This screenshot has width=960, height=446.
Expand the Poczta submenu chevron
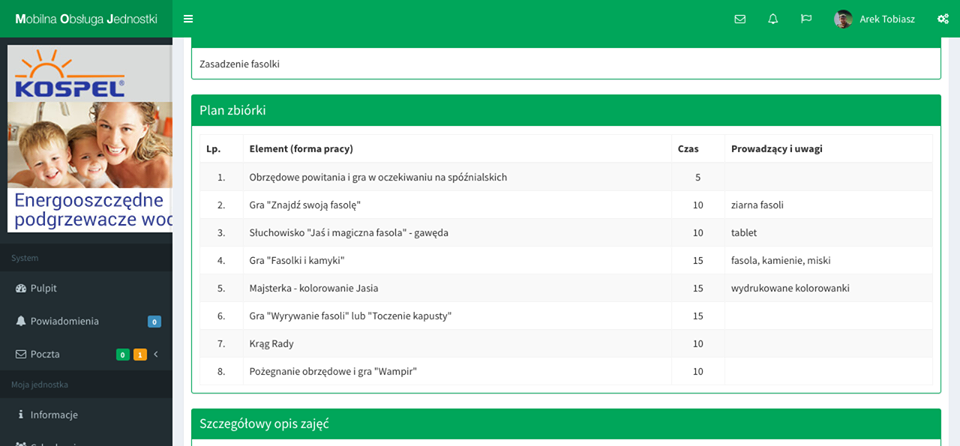pyautogui.click(x=156, y=354)
